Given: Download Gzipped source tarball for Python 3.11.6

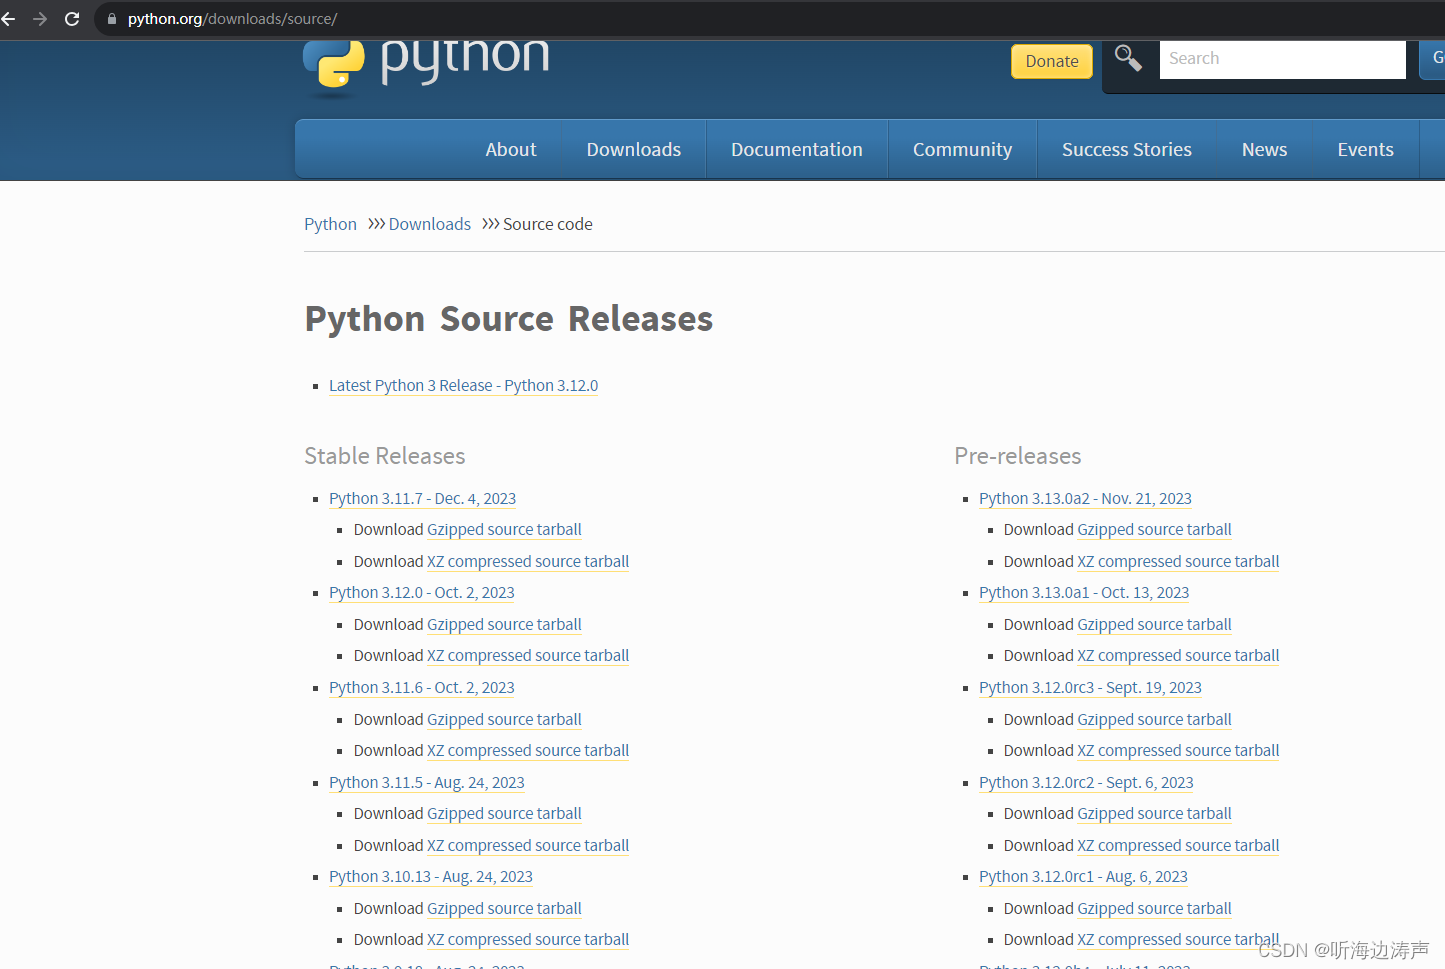Looking at the screenshot, I should coord(504,719).
